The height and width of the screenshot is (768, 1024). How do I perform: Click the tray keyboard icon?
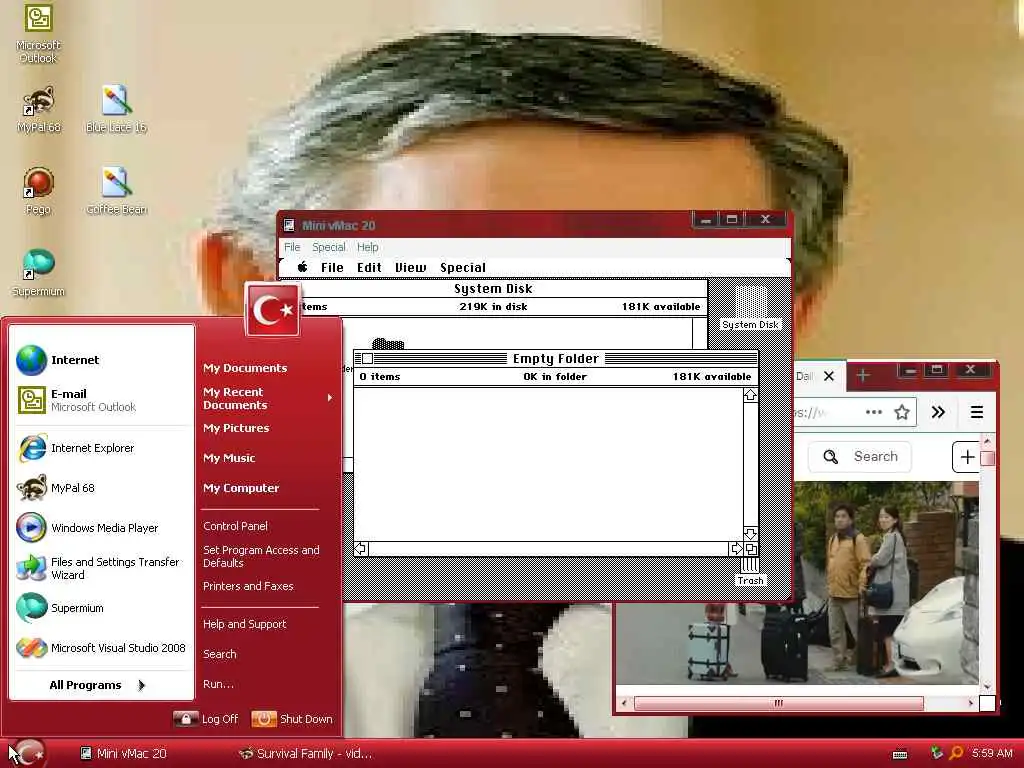coord(900,754)
